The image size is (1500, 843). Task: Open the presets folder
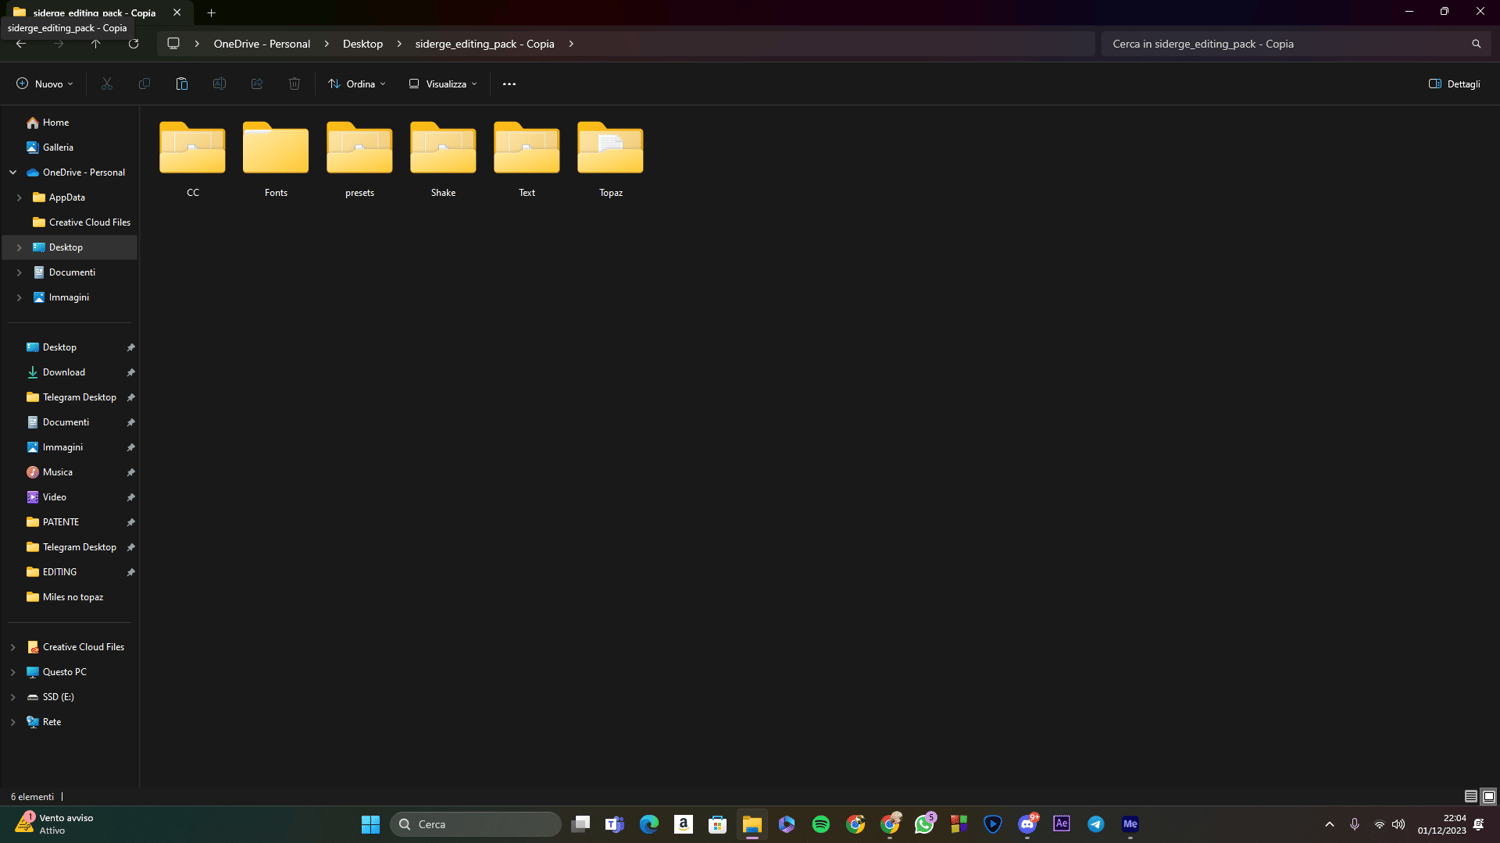[359, 159]
